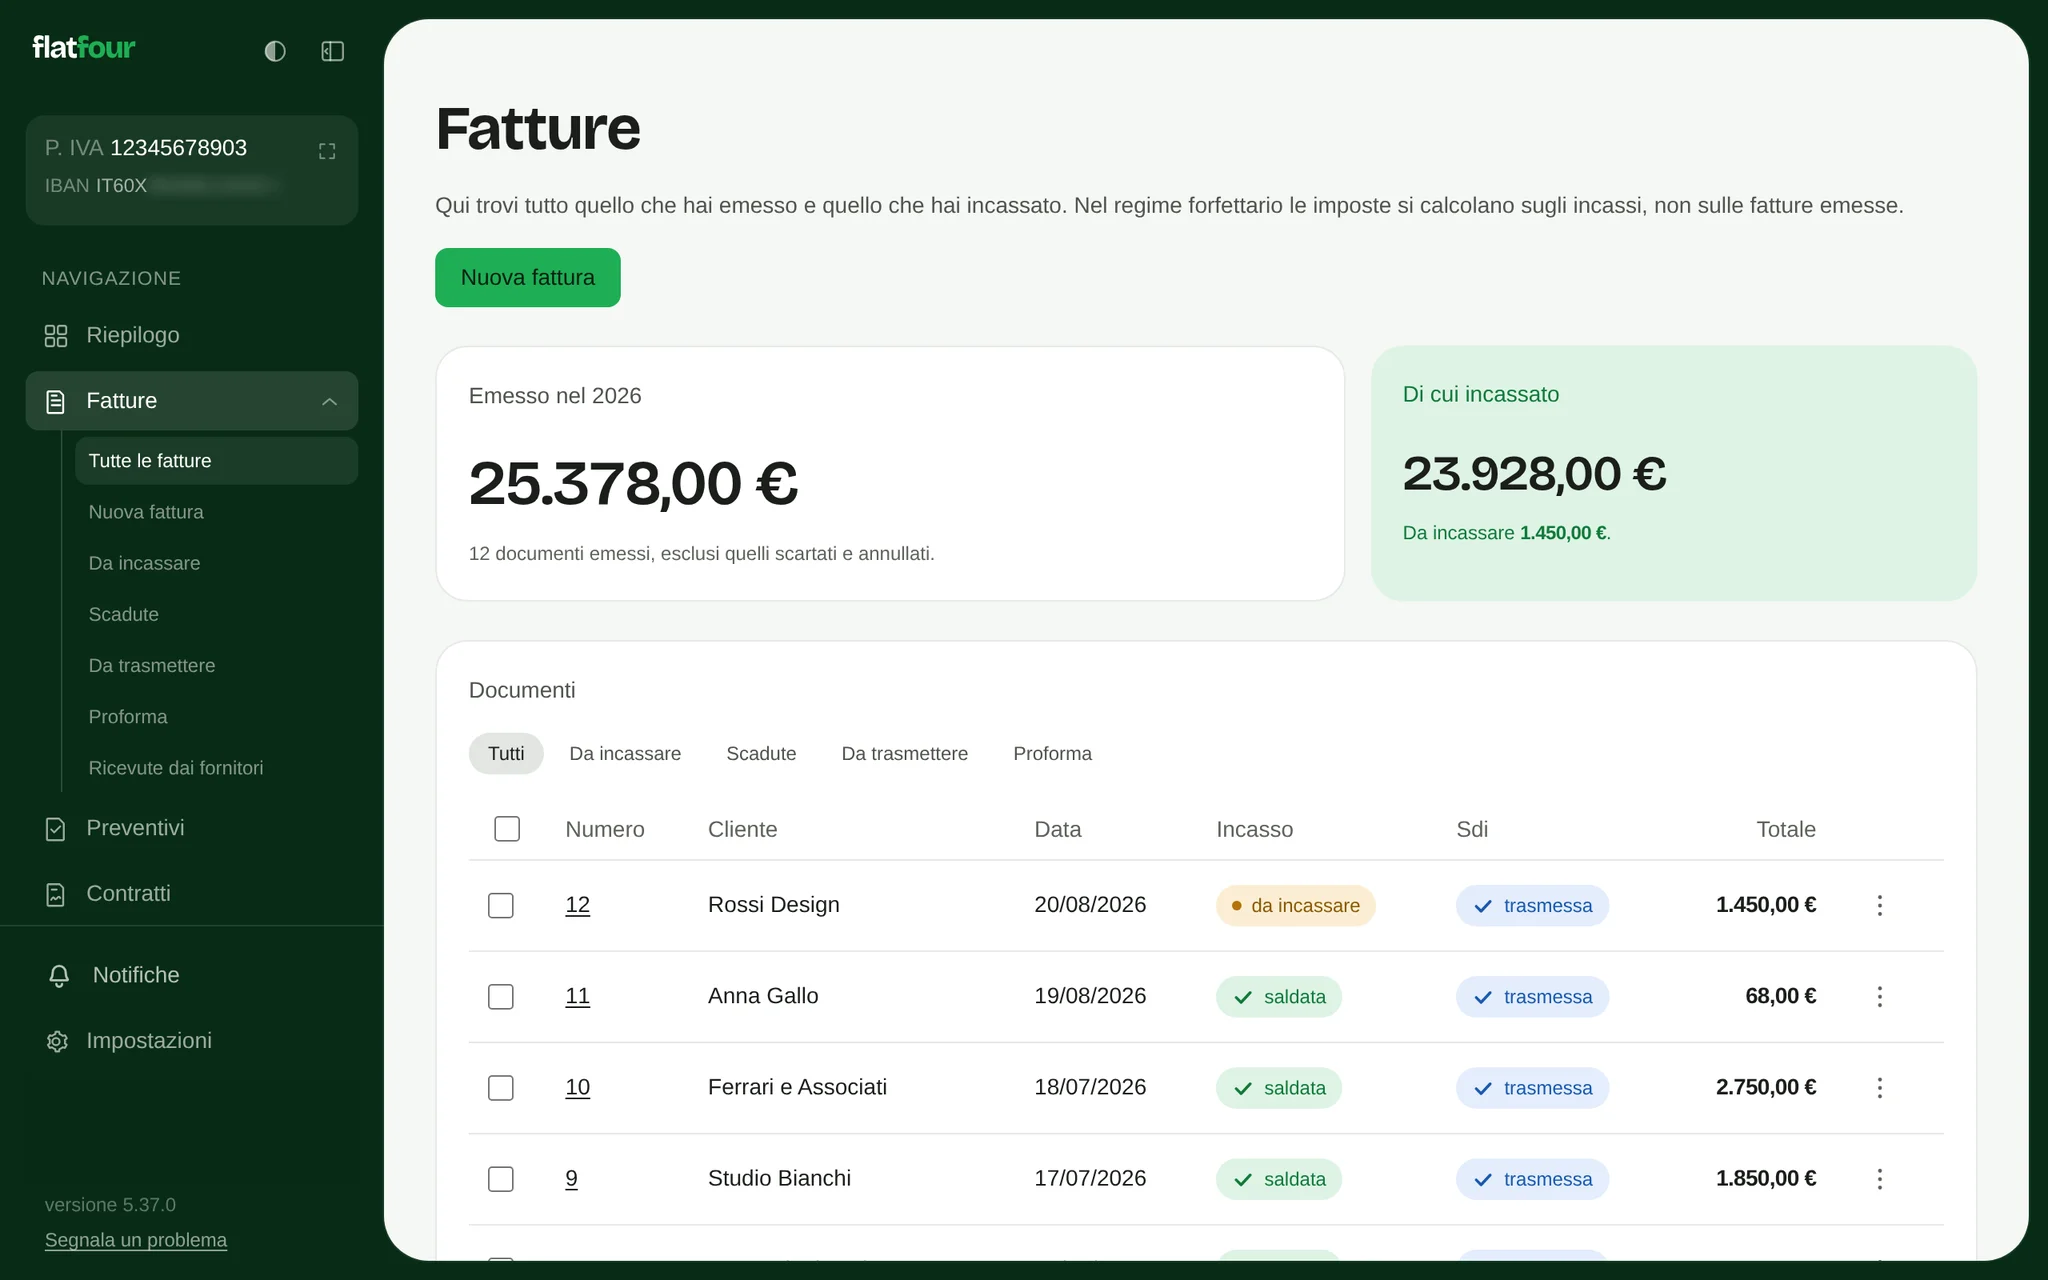Select the Anna Gallo row checkbox
This screenshot has width=2048, height=1280.
click(501, 997)
